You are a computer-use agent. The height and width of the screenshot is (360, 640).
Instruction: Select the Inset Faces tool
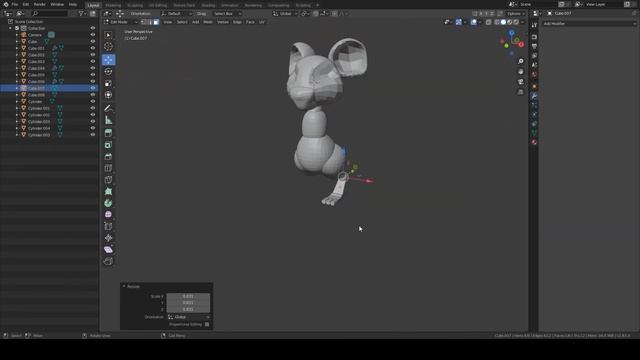pos(108,145)
